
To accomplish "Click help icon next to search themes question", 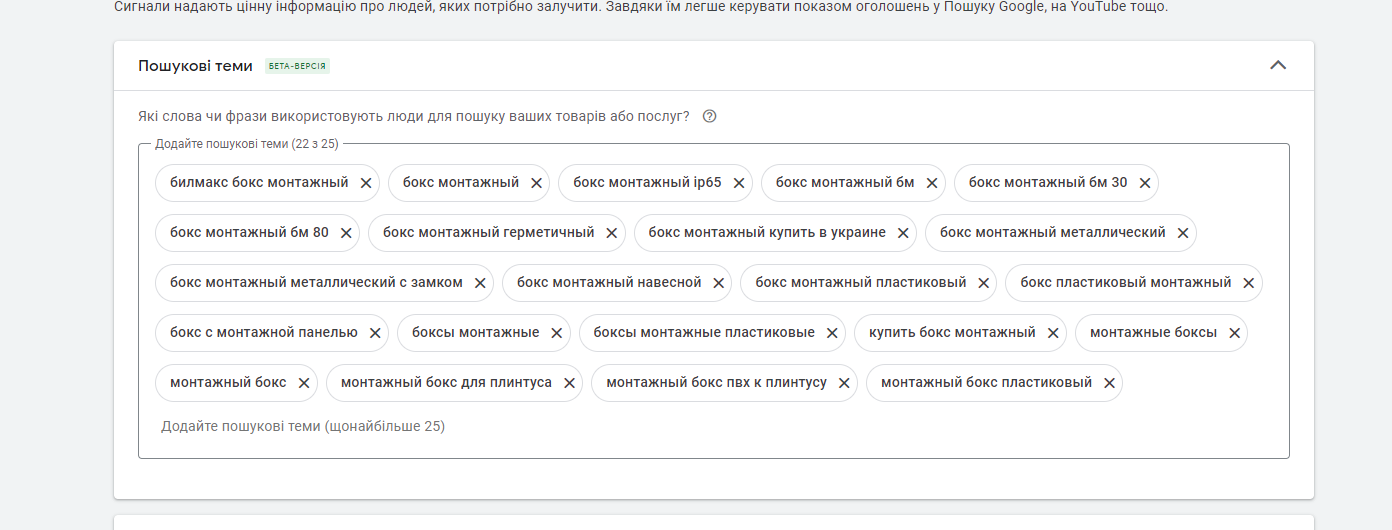I will (x=709, y=116).
